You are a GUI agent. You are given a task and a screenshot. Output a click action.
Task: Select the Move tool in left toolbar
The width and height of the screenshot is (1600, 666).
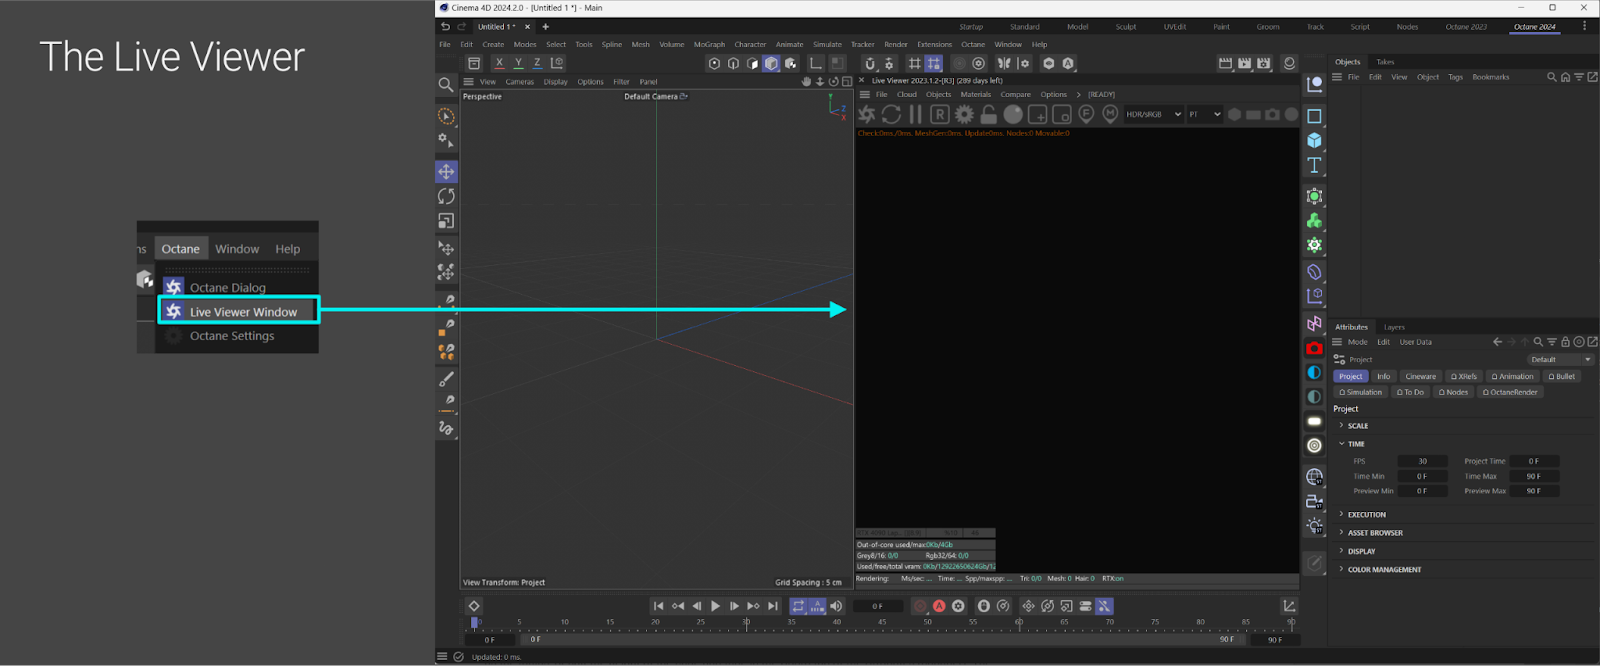pyautogui.click(x=446, y=172)
